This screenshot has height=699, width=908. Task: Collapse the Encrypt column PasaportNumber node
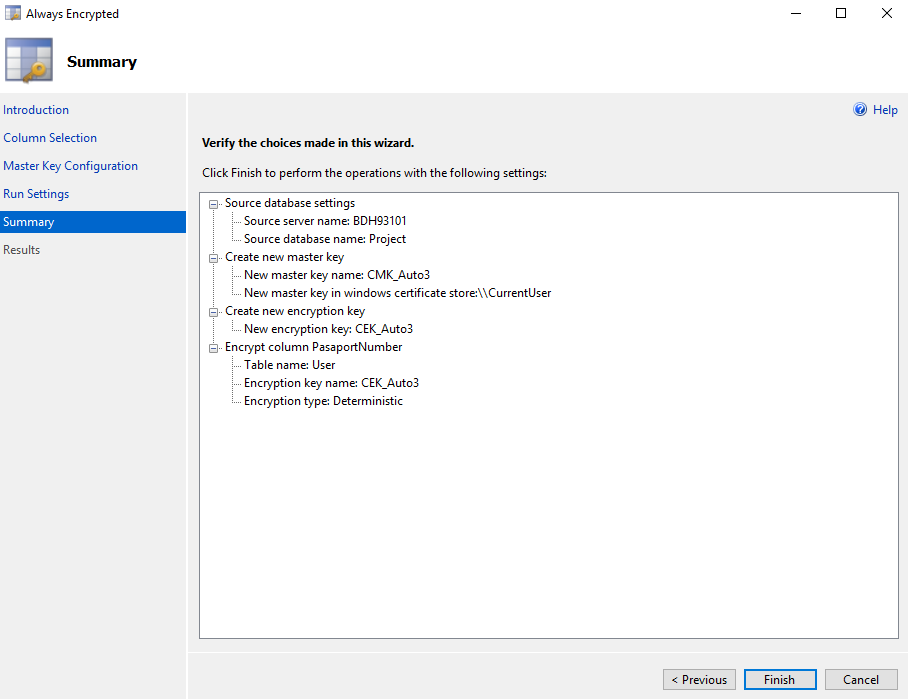pyautogui.click(x=214, y=347)
